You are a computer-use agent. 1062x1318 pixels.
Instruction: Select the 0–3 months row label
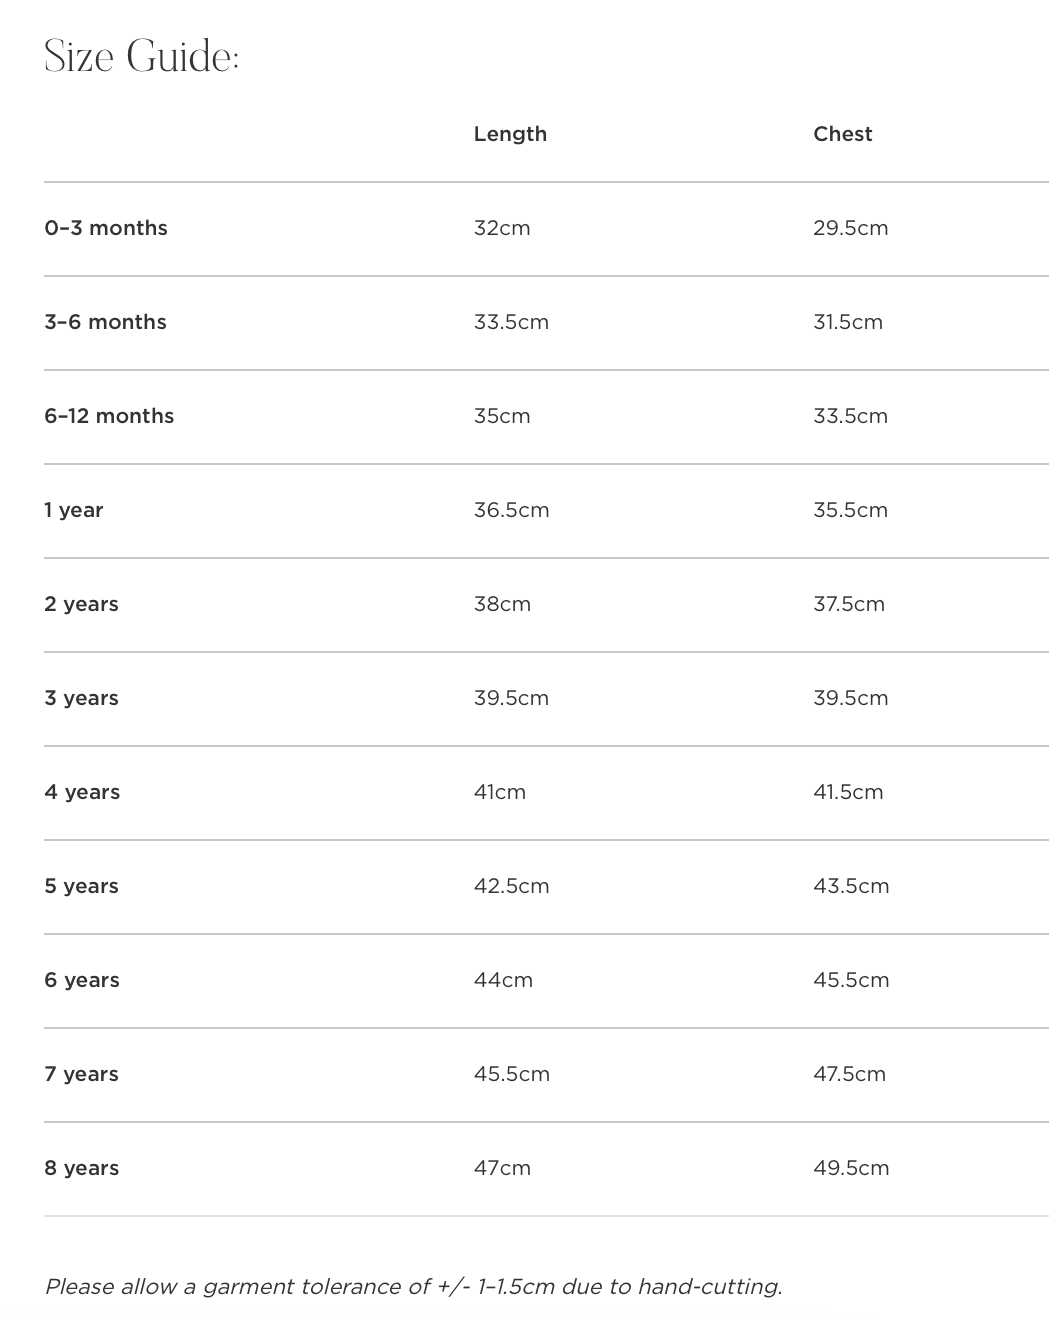point(106,228)
